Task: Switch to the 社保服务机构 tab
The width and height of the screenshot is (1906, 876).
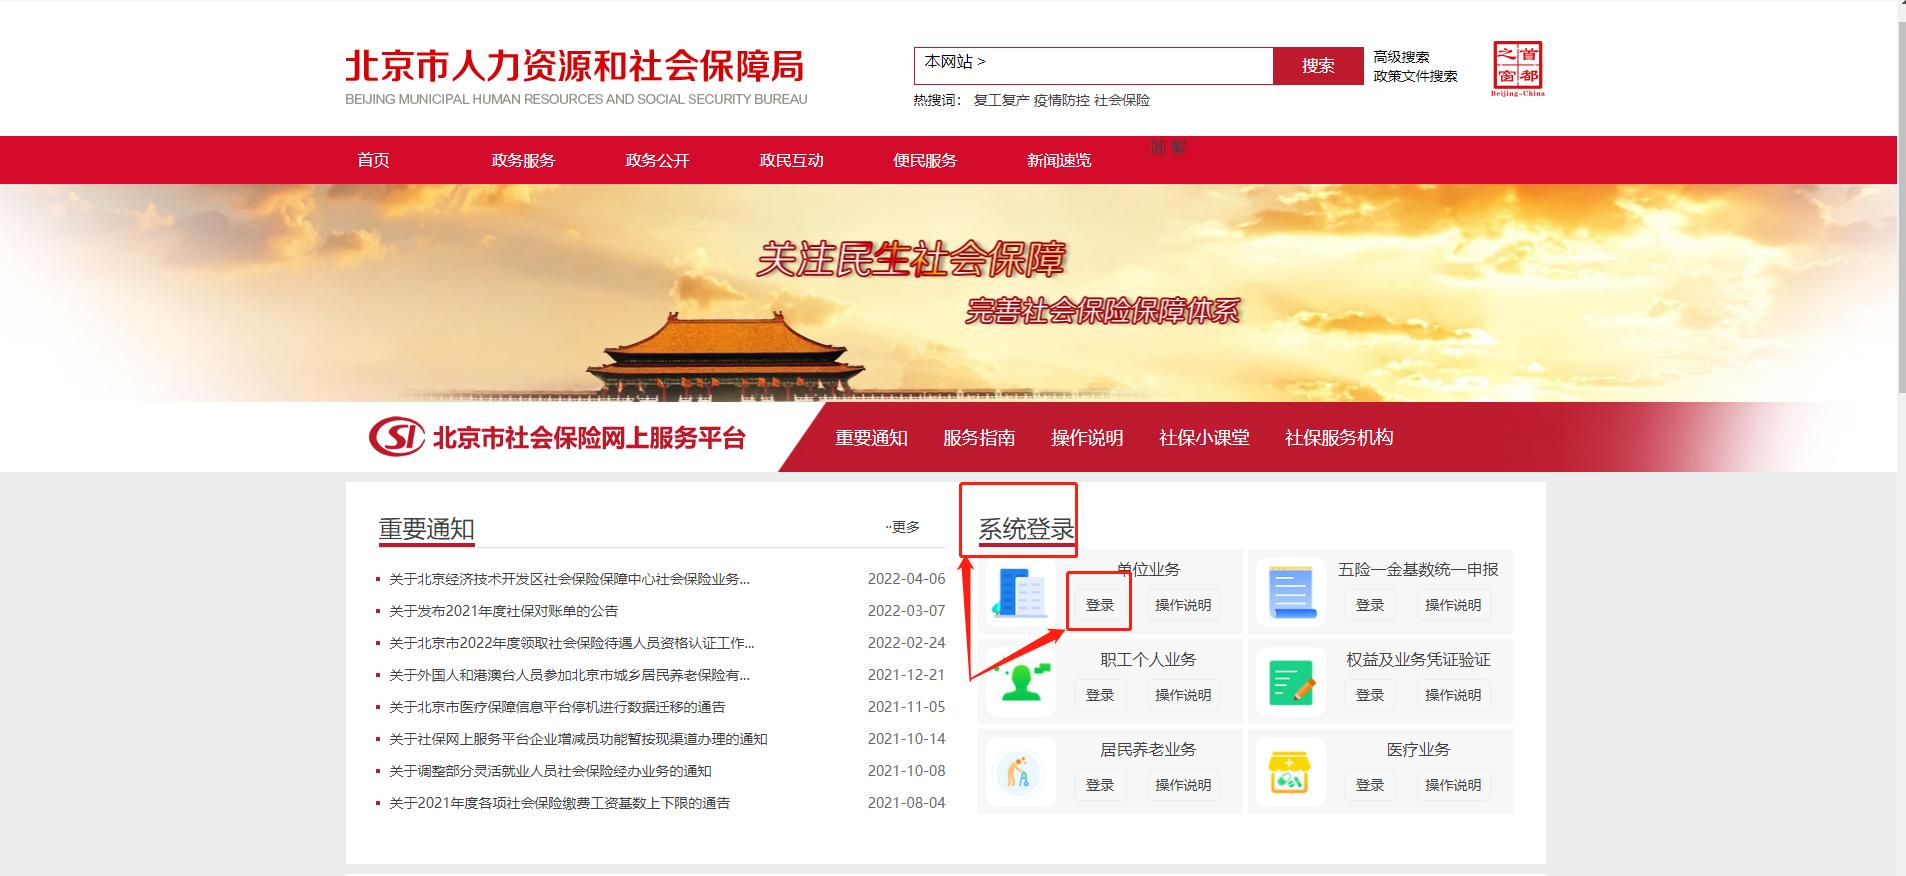Action: 1339,438
